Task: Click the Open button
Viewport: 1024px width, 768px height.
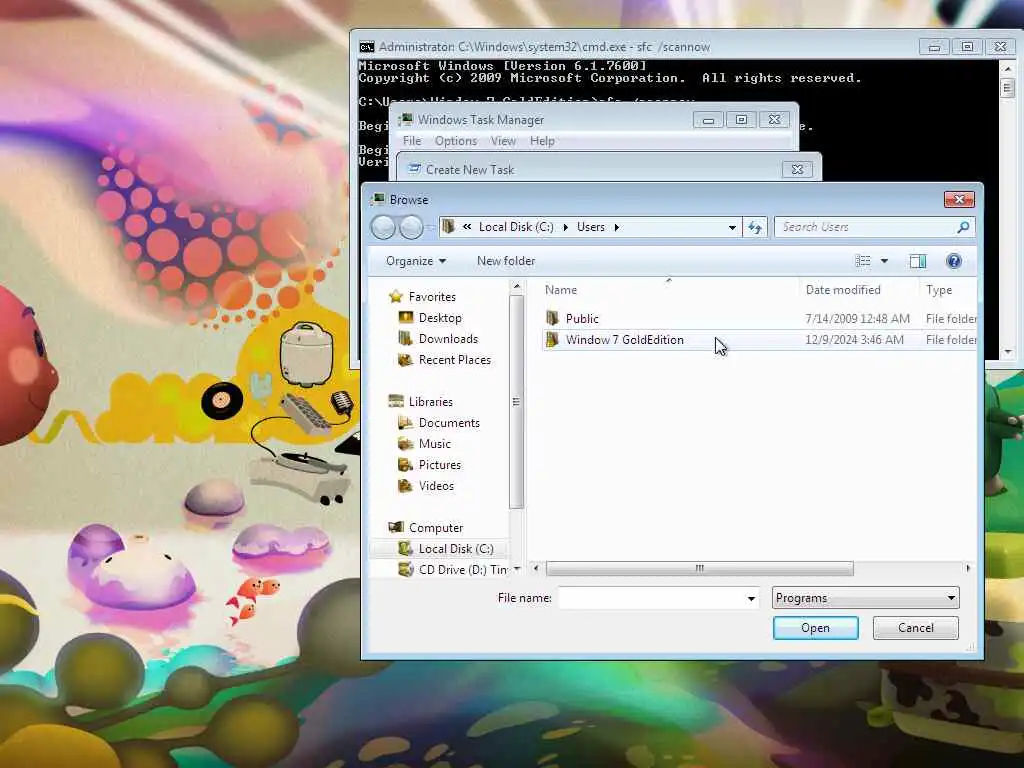Action: pos(816,628)
